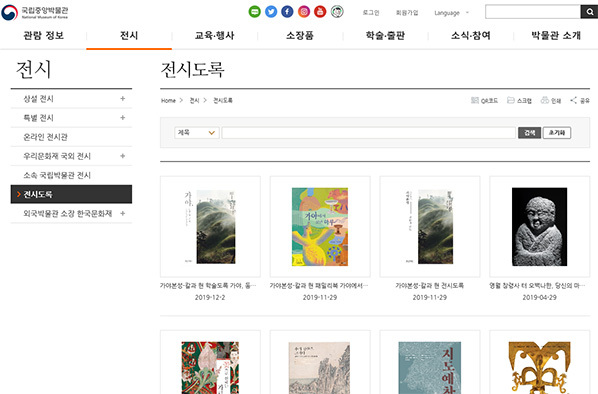Open the colorful 패밀리북 가야에서 cover
This screenshot has height=394, width=598.
(x=320, y=227)
